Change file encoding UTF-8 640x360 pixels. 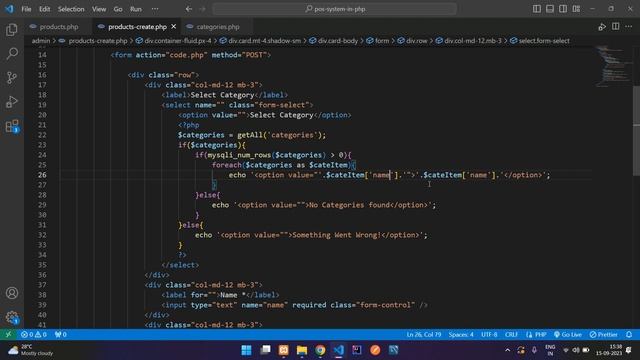(x=489, y=334)
